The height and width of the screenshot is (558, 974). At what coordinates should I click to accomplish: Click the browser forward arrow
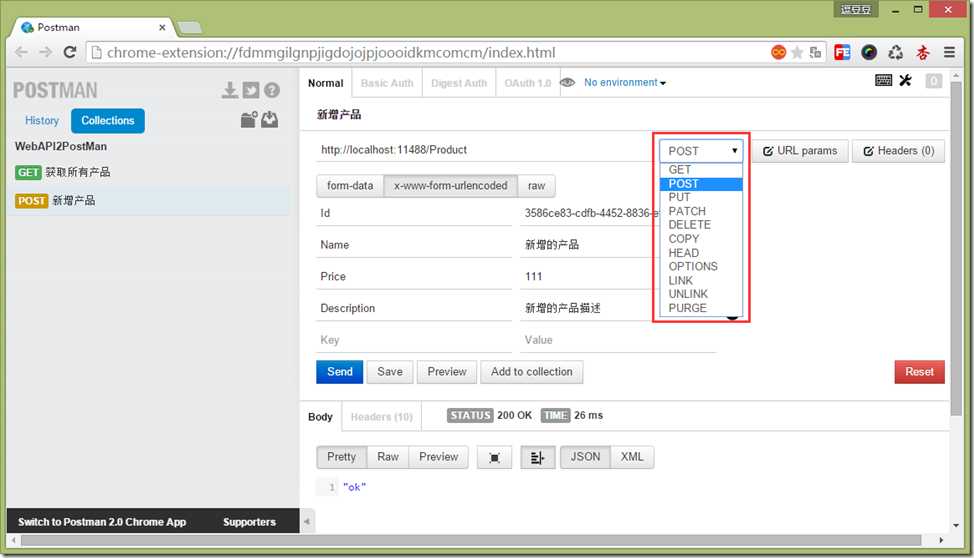[45, 52]
